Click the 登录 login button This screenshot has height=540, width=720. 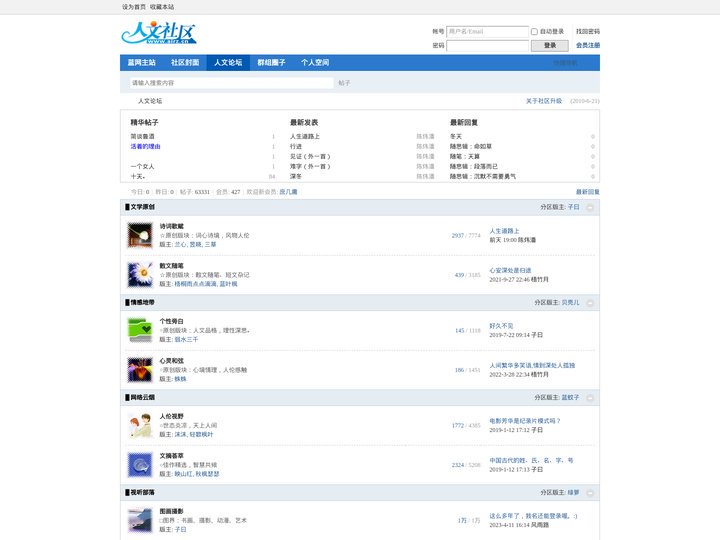coord(550,45)
